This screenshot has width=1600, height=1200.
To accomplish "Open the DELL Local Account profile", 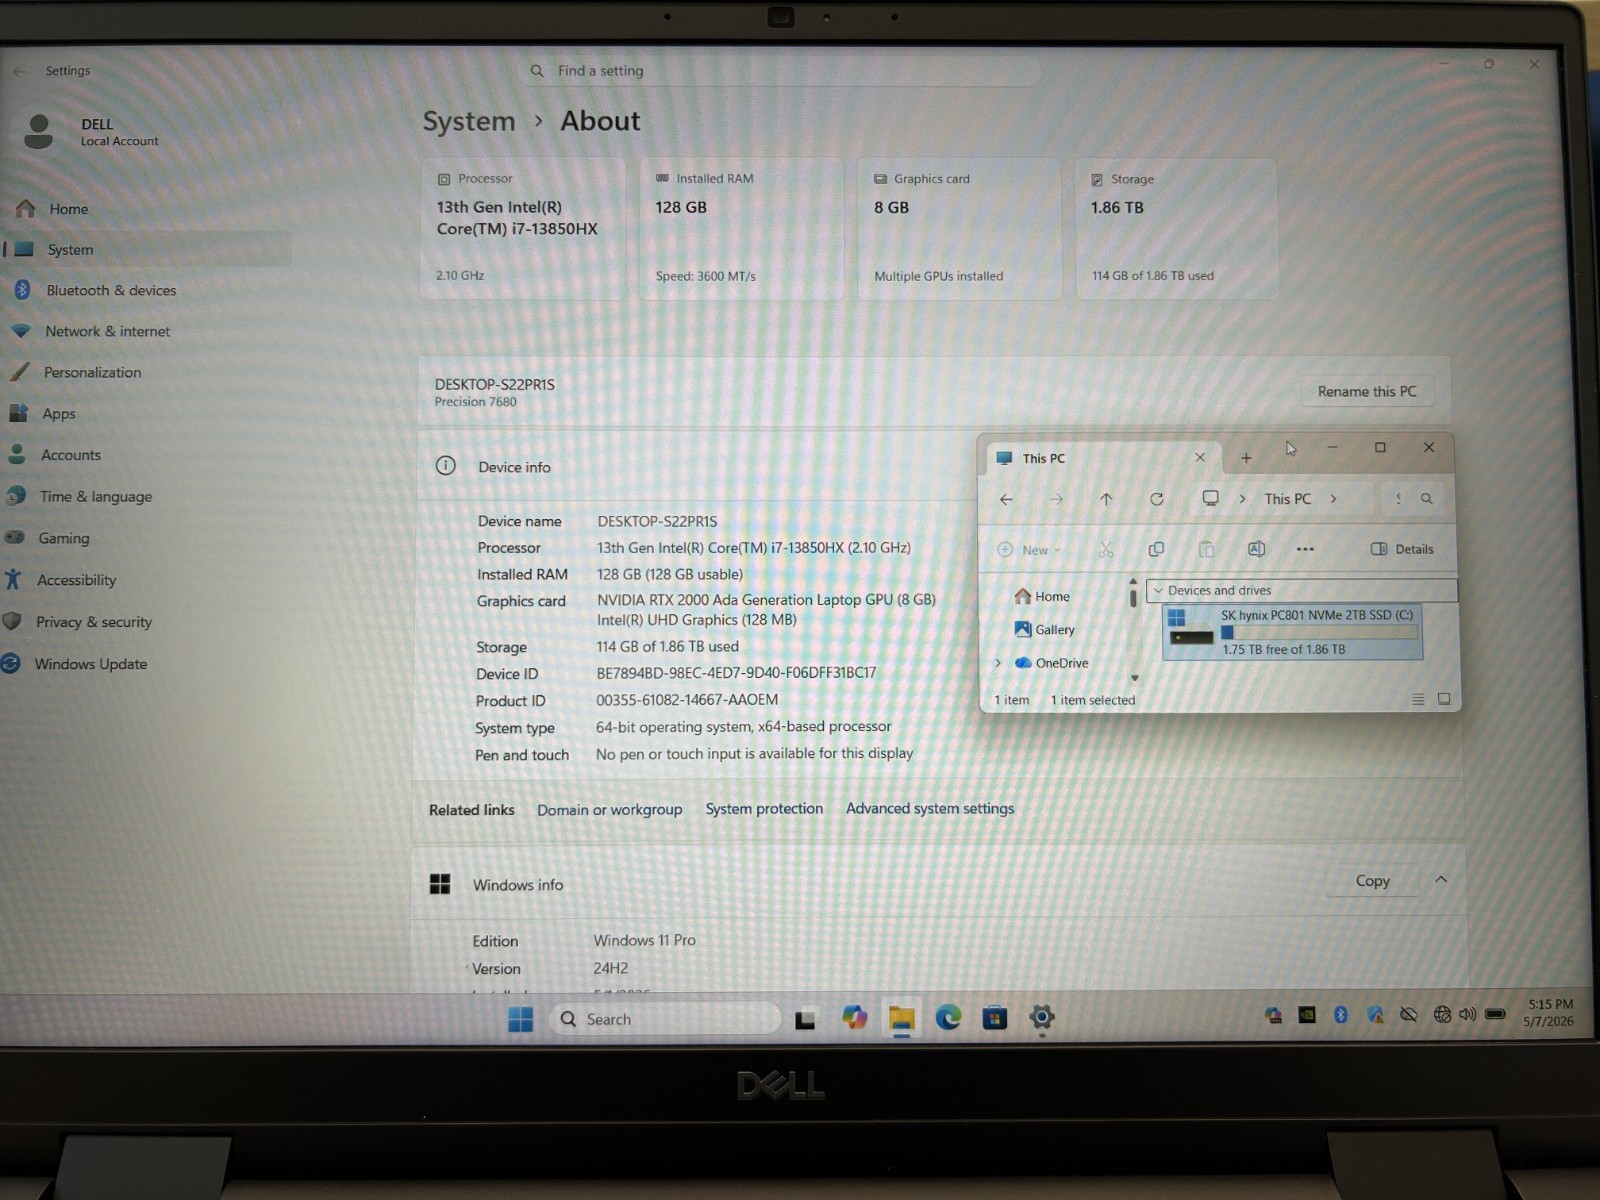I will [90, 132].
